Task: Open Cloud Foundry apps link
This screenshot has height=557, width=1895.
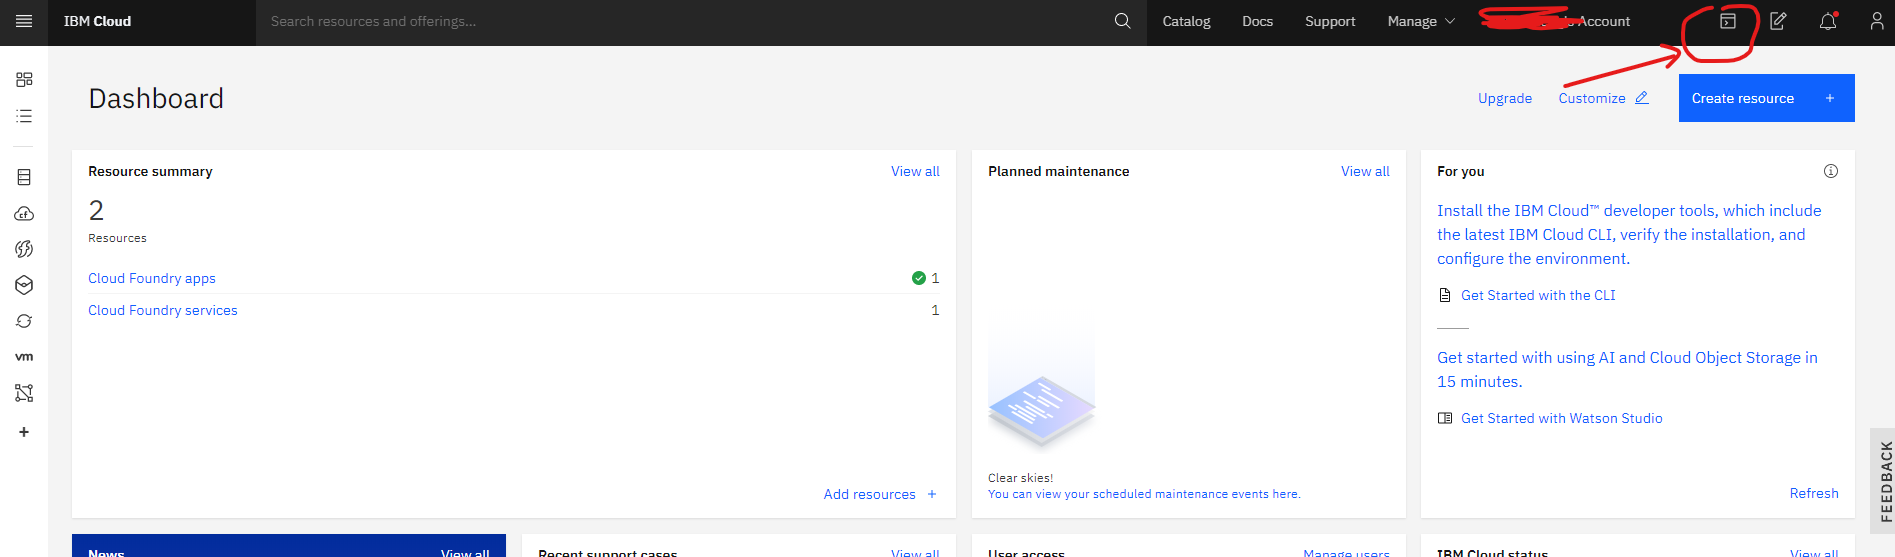Action: 152,278
